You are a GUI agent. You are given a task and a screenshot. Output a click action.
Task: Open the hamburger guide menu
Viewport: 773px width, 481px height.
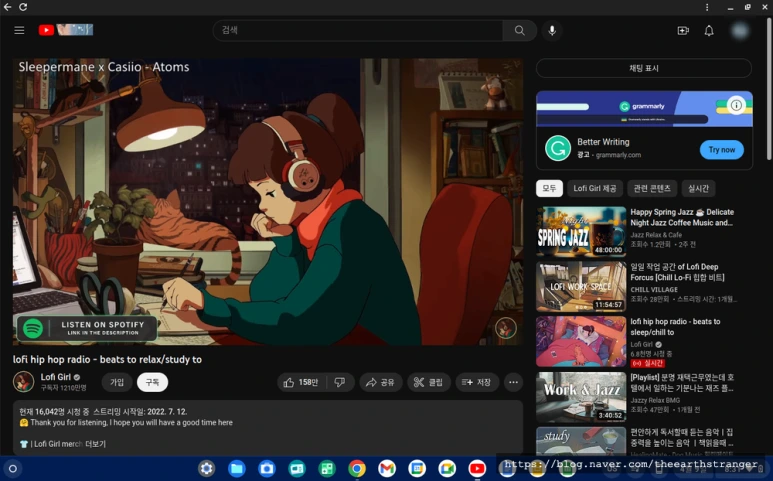[19, 31]
